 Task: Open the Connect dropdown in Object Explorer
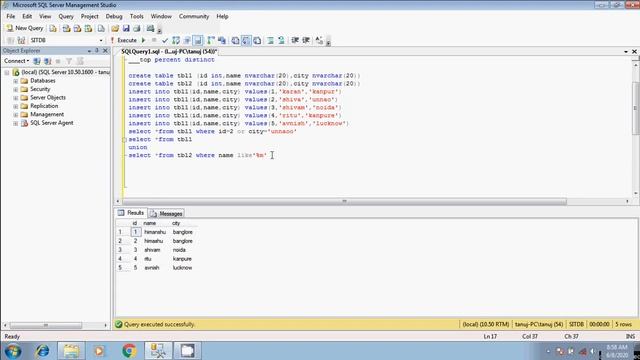click(16, 61)
